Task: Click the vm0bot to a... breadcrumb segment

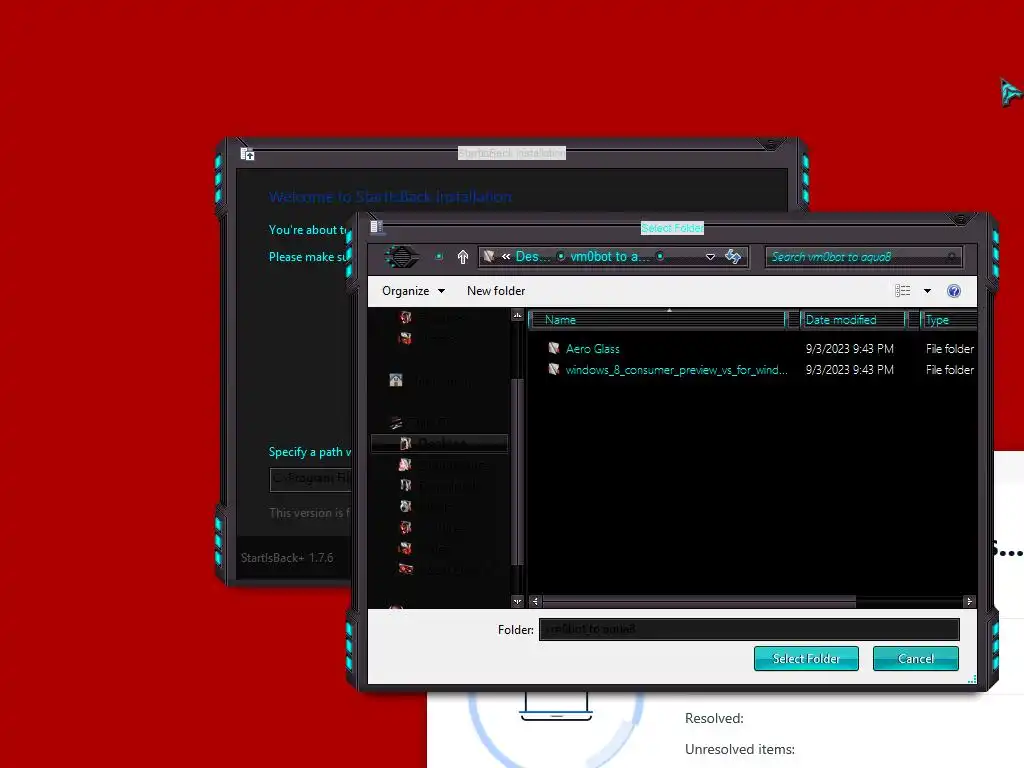Action: [611, 257]
